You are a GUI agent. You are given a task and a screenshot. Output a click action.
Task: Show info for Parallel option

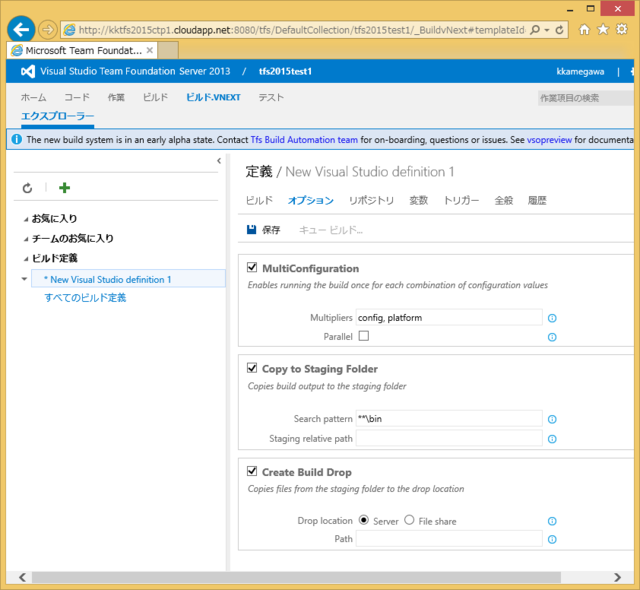tap(552, 337)
